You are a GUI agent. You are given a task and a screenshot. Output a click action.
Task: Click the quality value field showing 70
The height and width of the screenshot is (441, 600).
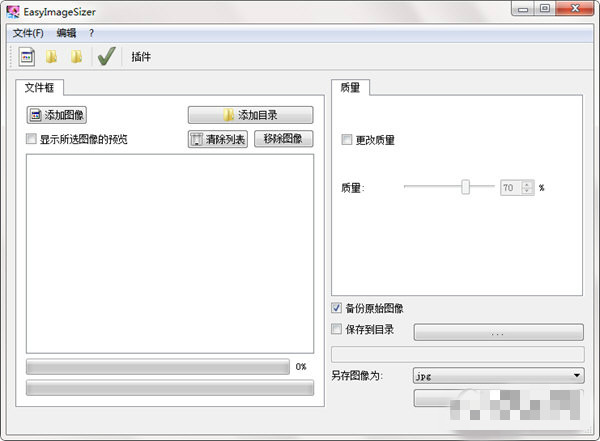coord(511,188)
